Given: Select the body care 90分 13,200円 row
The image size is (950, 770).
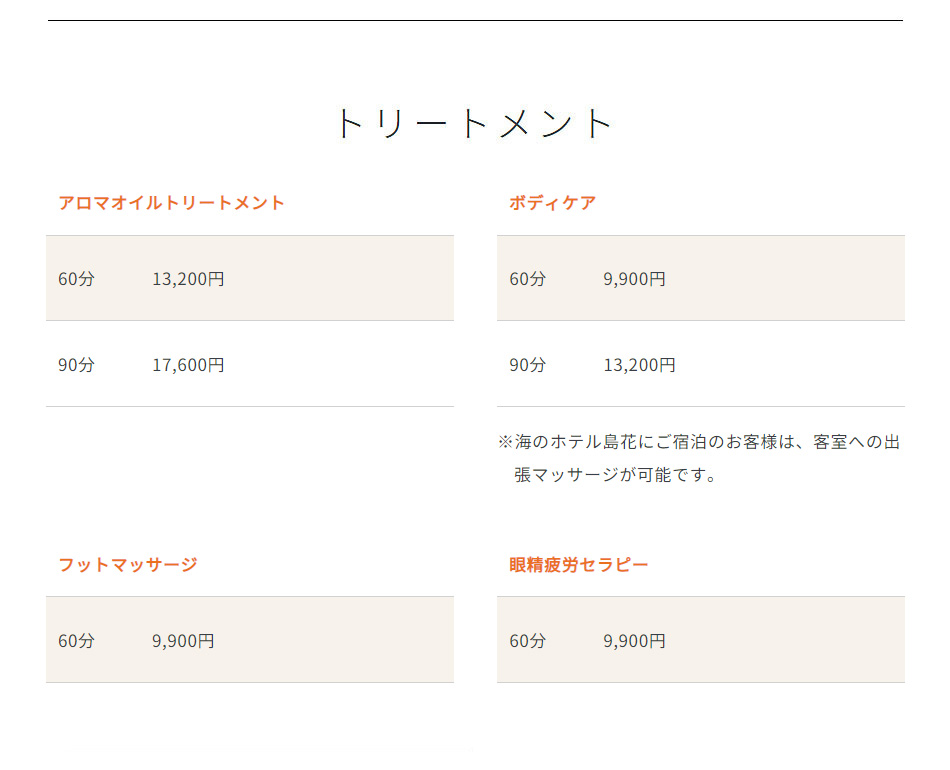Looking at the screenshot, I should pos(701,364).
